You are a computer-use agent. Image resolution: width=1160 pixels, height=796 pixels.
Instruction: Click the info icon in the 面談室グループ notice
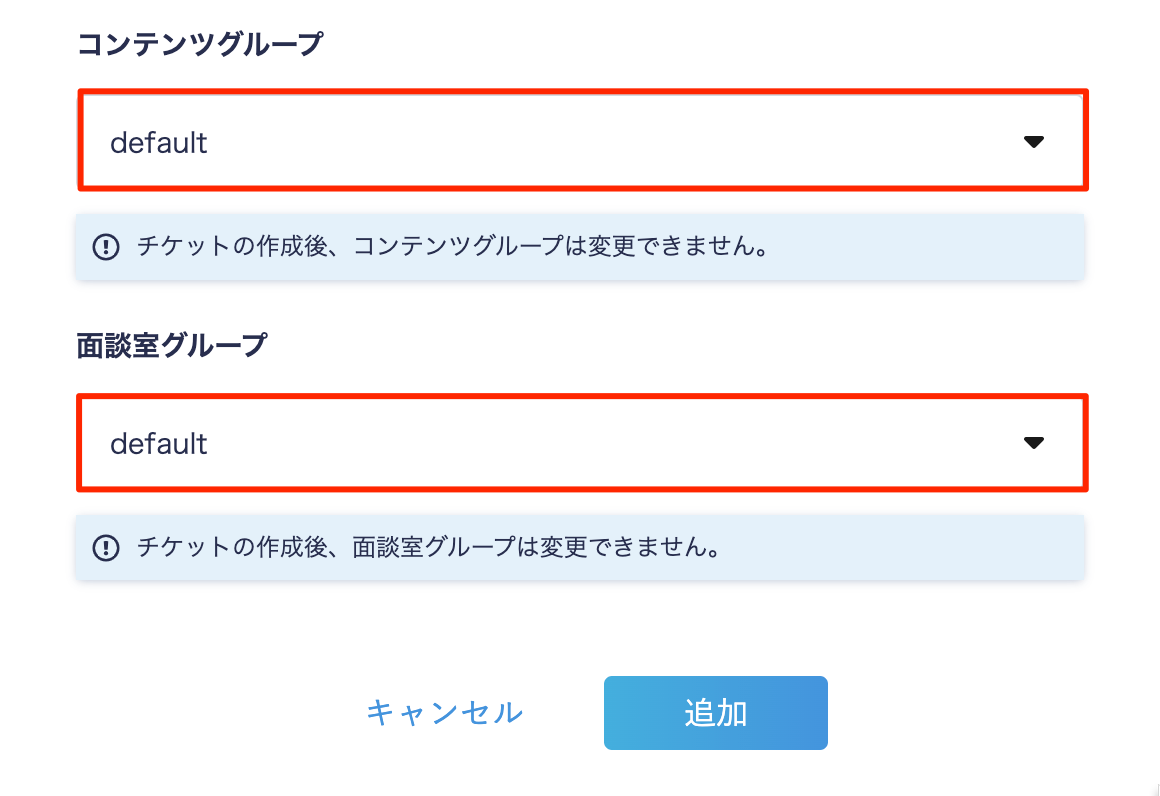click(x=106, y=547)
